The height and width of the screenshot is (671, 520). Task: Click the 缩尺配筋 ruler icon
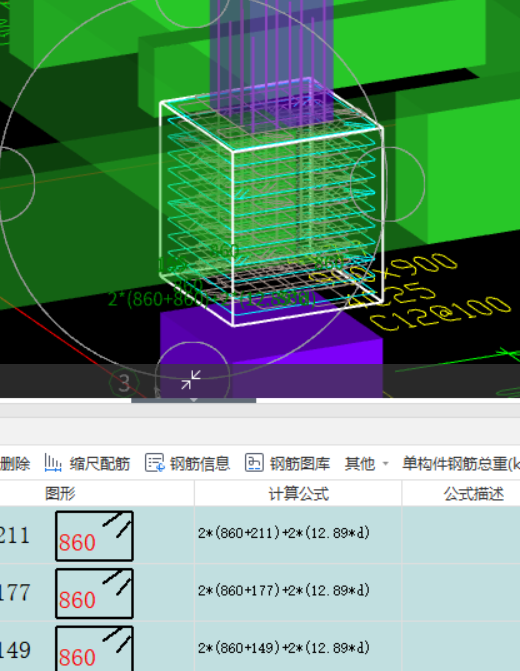pyautogui.click(x=53, y=463)
